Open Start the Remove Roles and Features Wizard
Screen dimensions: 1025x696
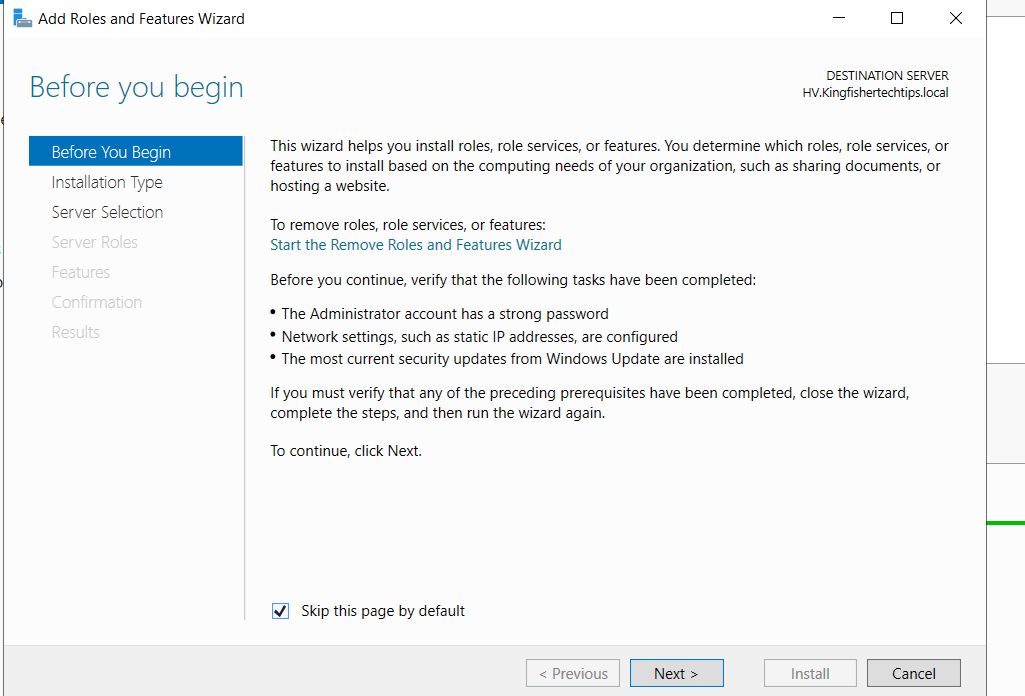416,245
